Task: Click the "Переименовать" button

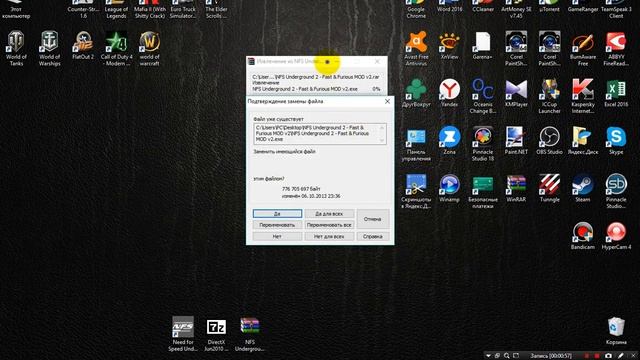Action: pyautogui.click(x=277, y=225)
